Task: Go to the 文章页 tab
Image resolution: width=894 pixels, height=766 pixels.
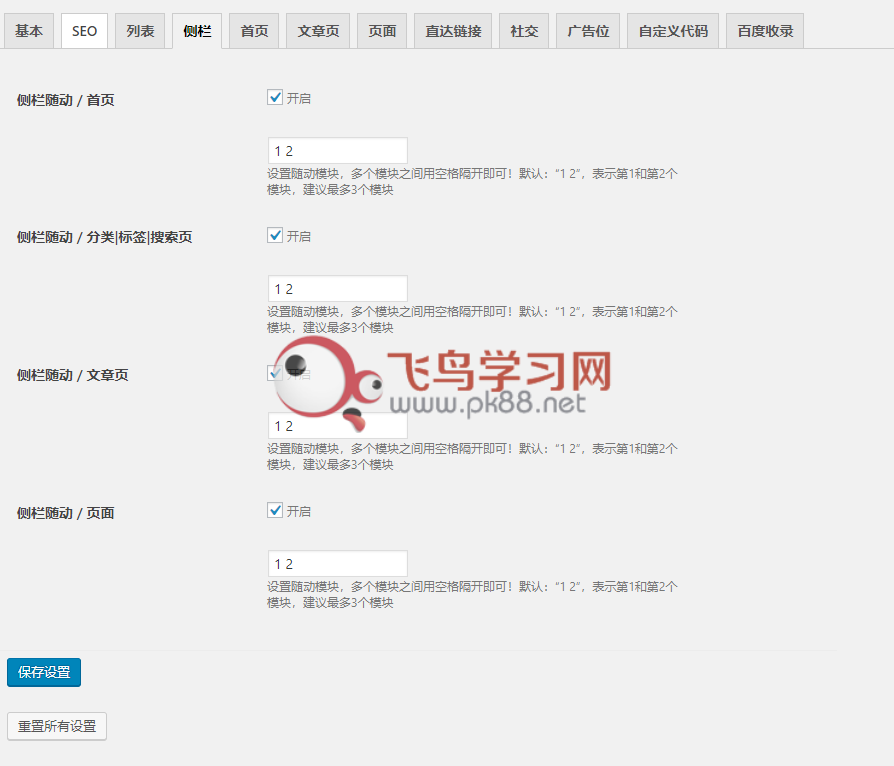Action: pyautogui.click(x=318, y=31)
